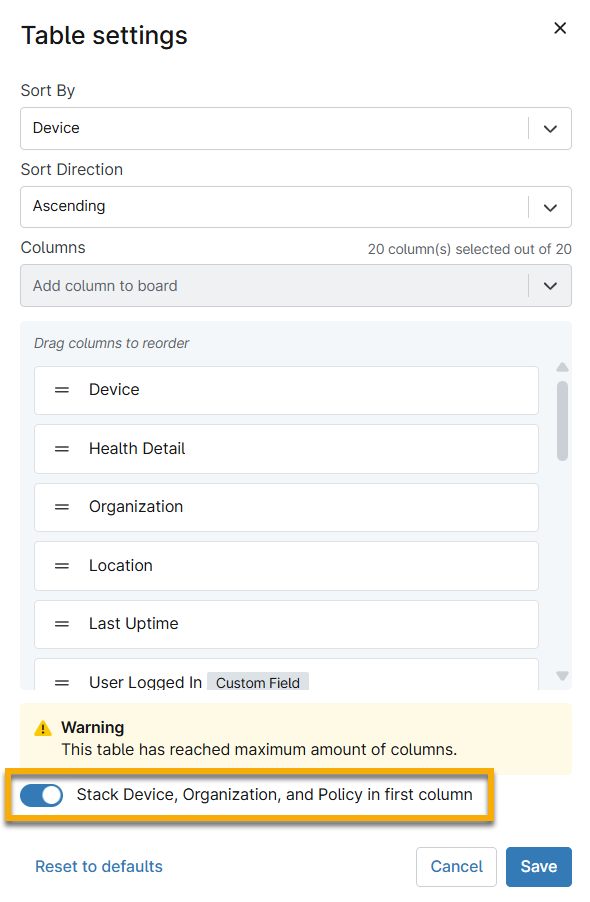Screen dimensions: 590x902
Task: Click the Location row drag handle
Action: click(x=62, y=565)
